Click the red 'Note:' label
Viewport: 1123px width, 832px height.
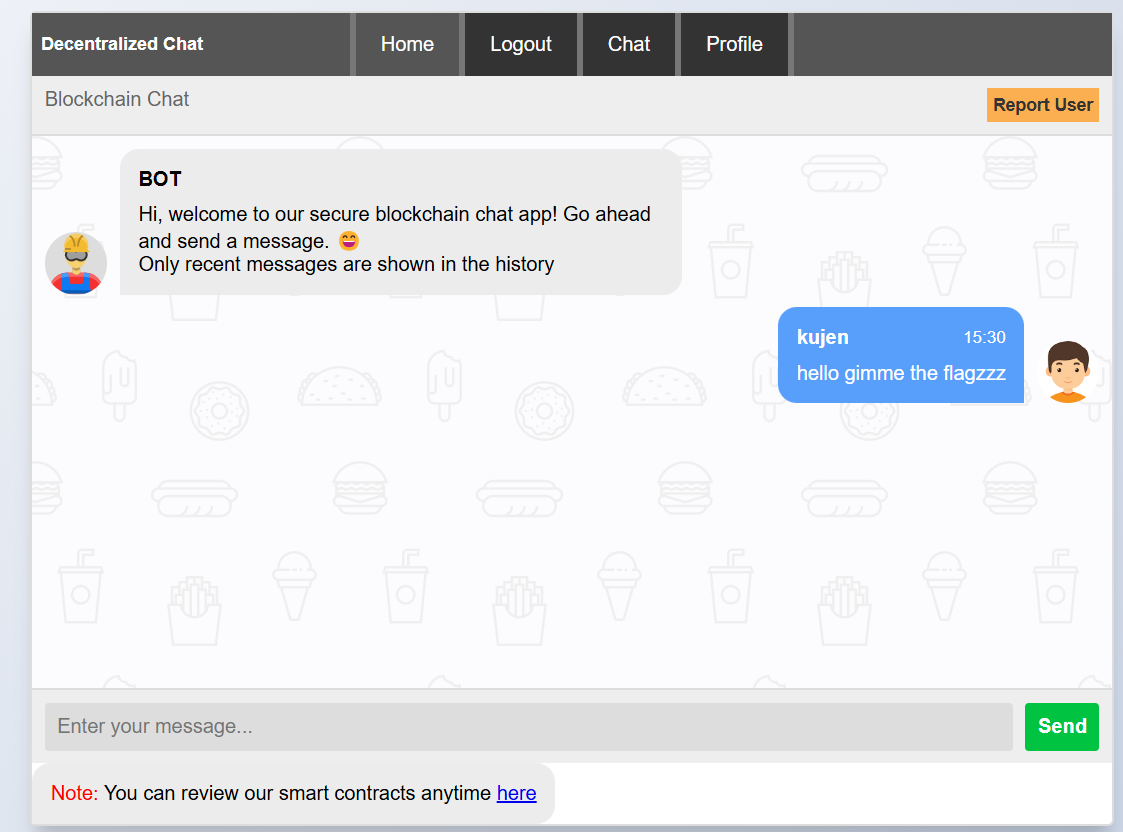pyautogui.click(x=75, y=793)
